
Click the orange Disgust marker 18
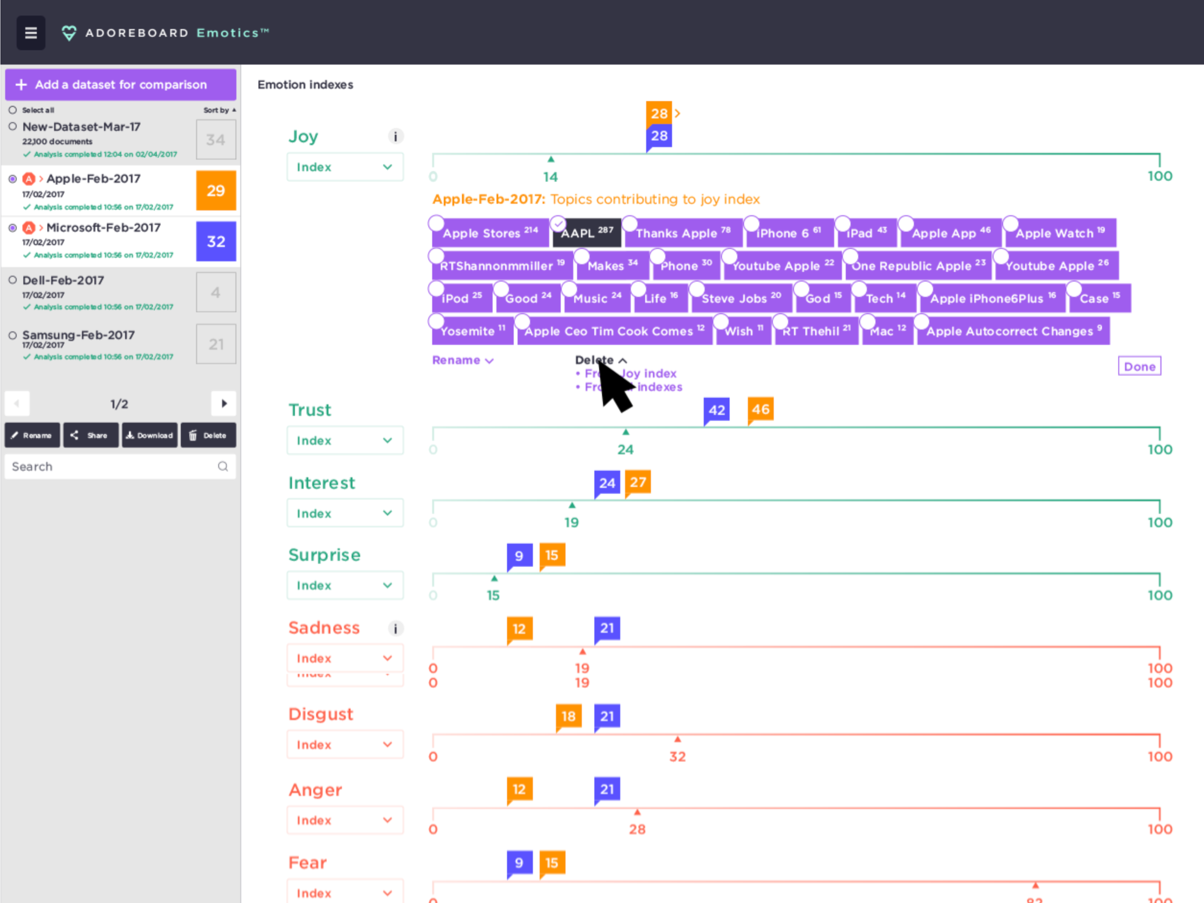569,717
